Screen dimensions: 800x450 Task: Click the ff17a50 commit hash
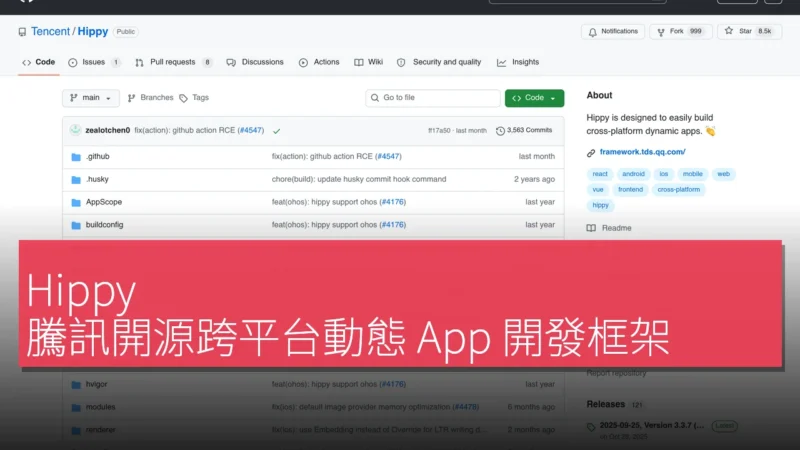point(439,131)
